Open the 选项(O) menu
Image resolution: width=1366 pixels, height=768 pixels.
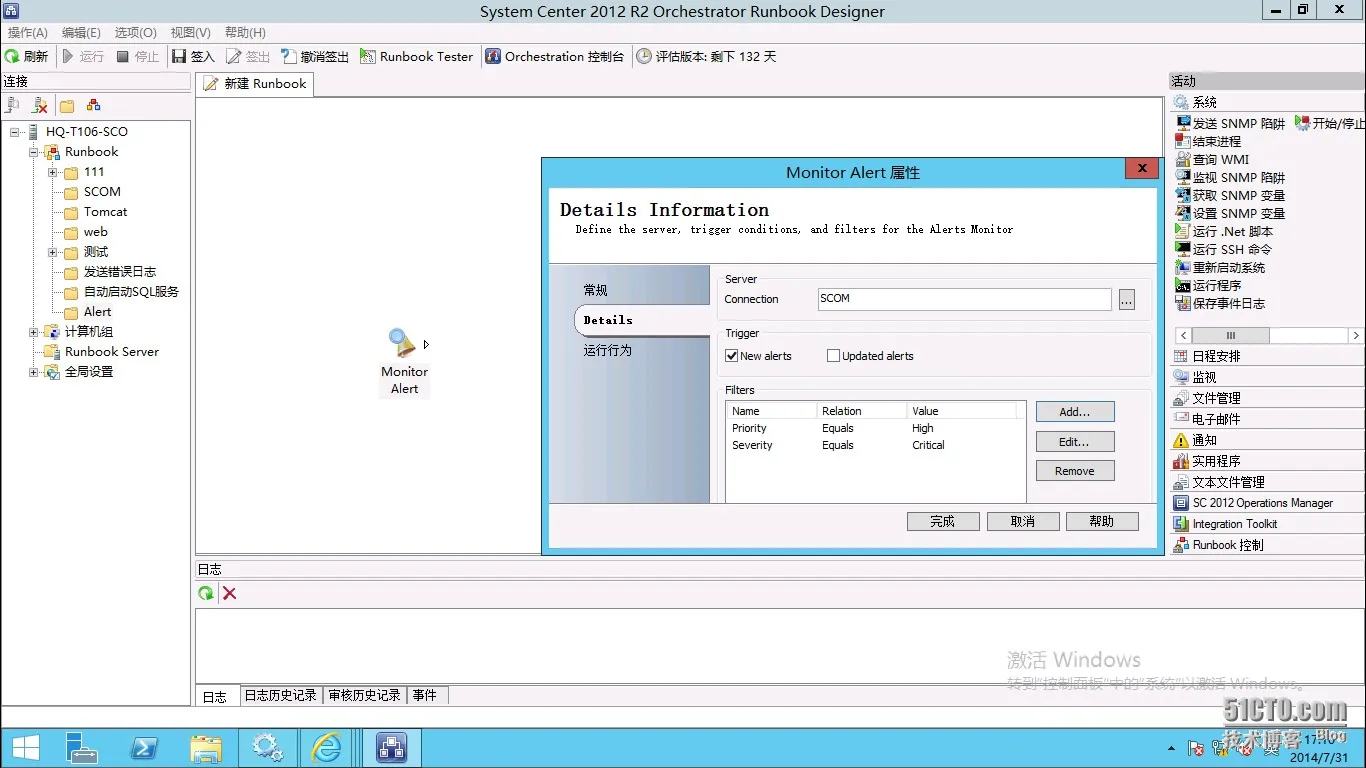(135, 33)
